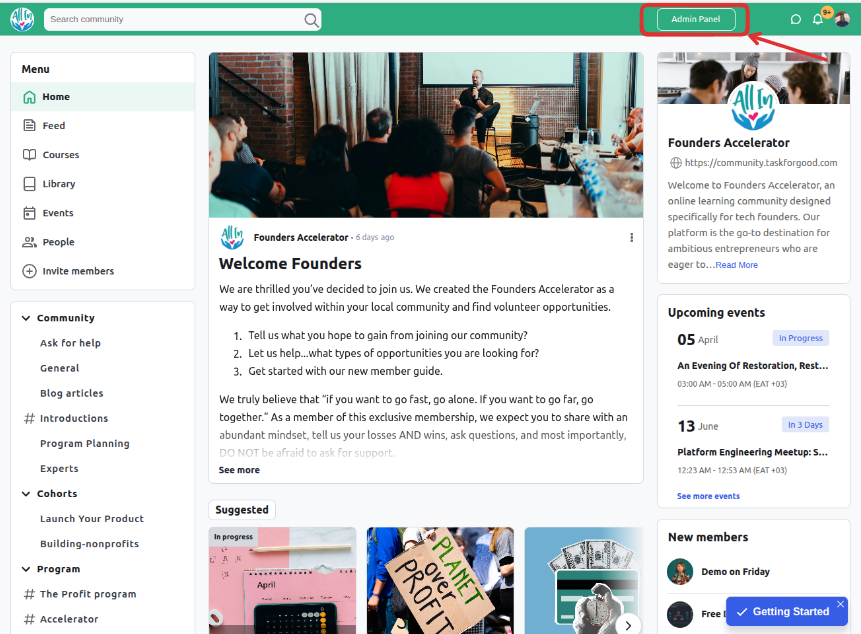Click the Events calendar icon
861x634 pixels.
(29, 213)
